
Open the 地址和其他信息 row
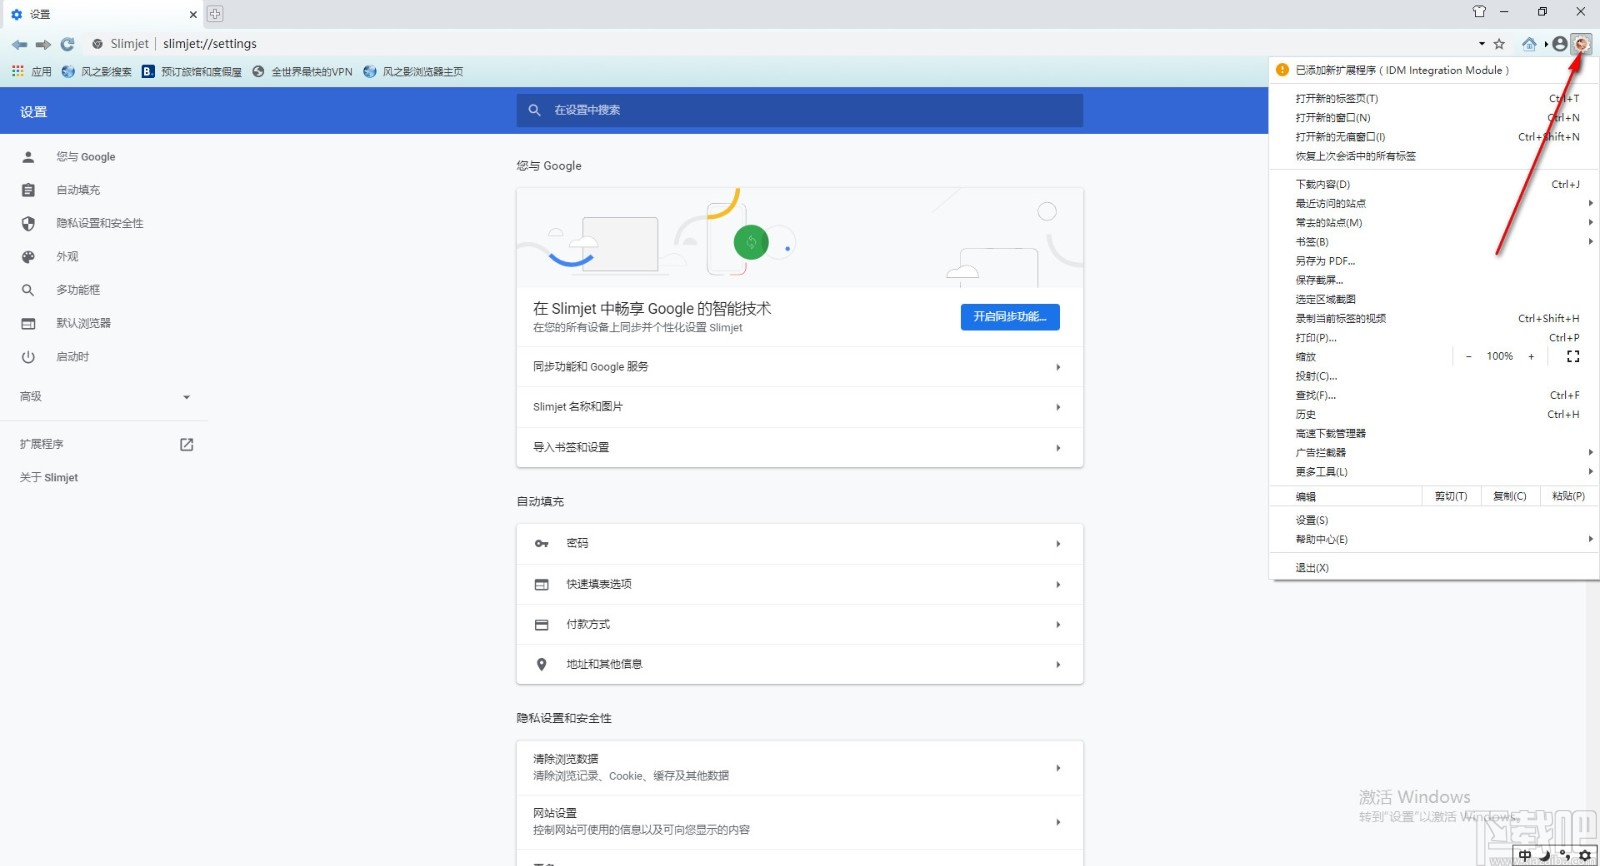(800, 664)
